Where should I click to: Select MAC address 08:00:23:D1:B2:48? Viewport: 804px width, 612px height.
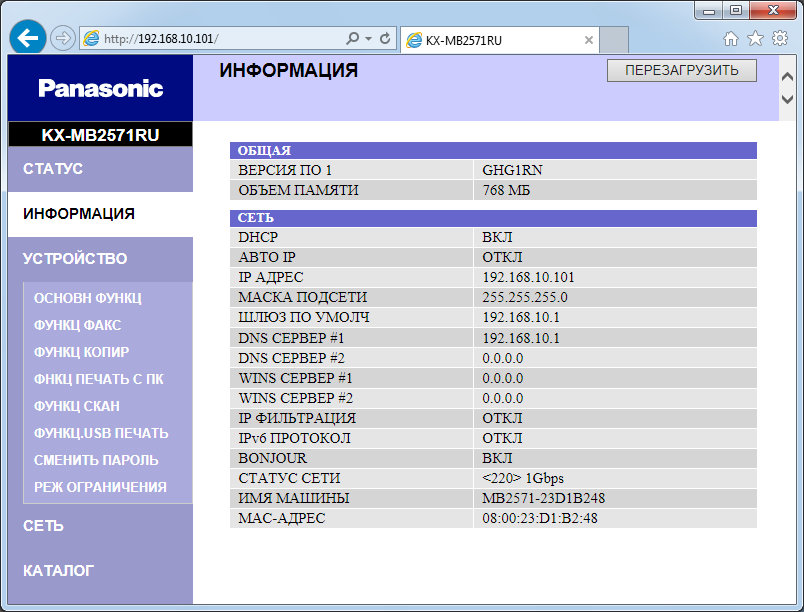click(539, 518)
